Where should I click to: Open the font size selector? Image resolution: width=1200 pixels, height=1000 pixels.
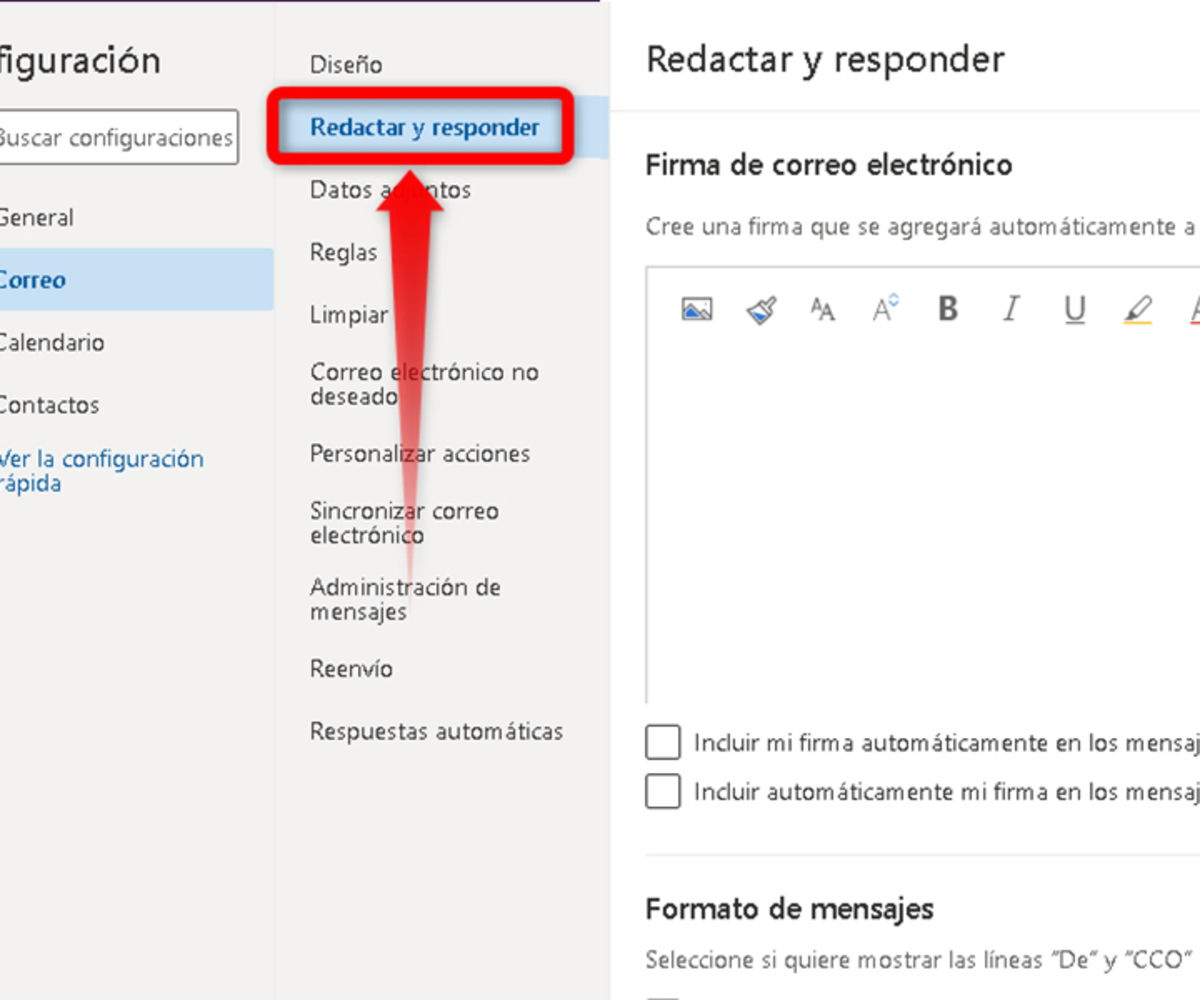pos(883,309)
